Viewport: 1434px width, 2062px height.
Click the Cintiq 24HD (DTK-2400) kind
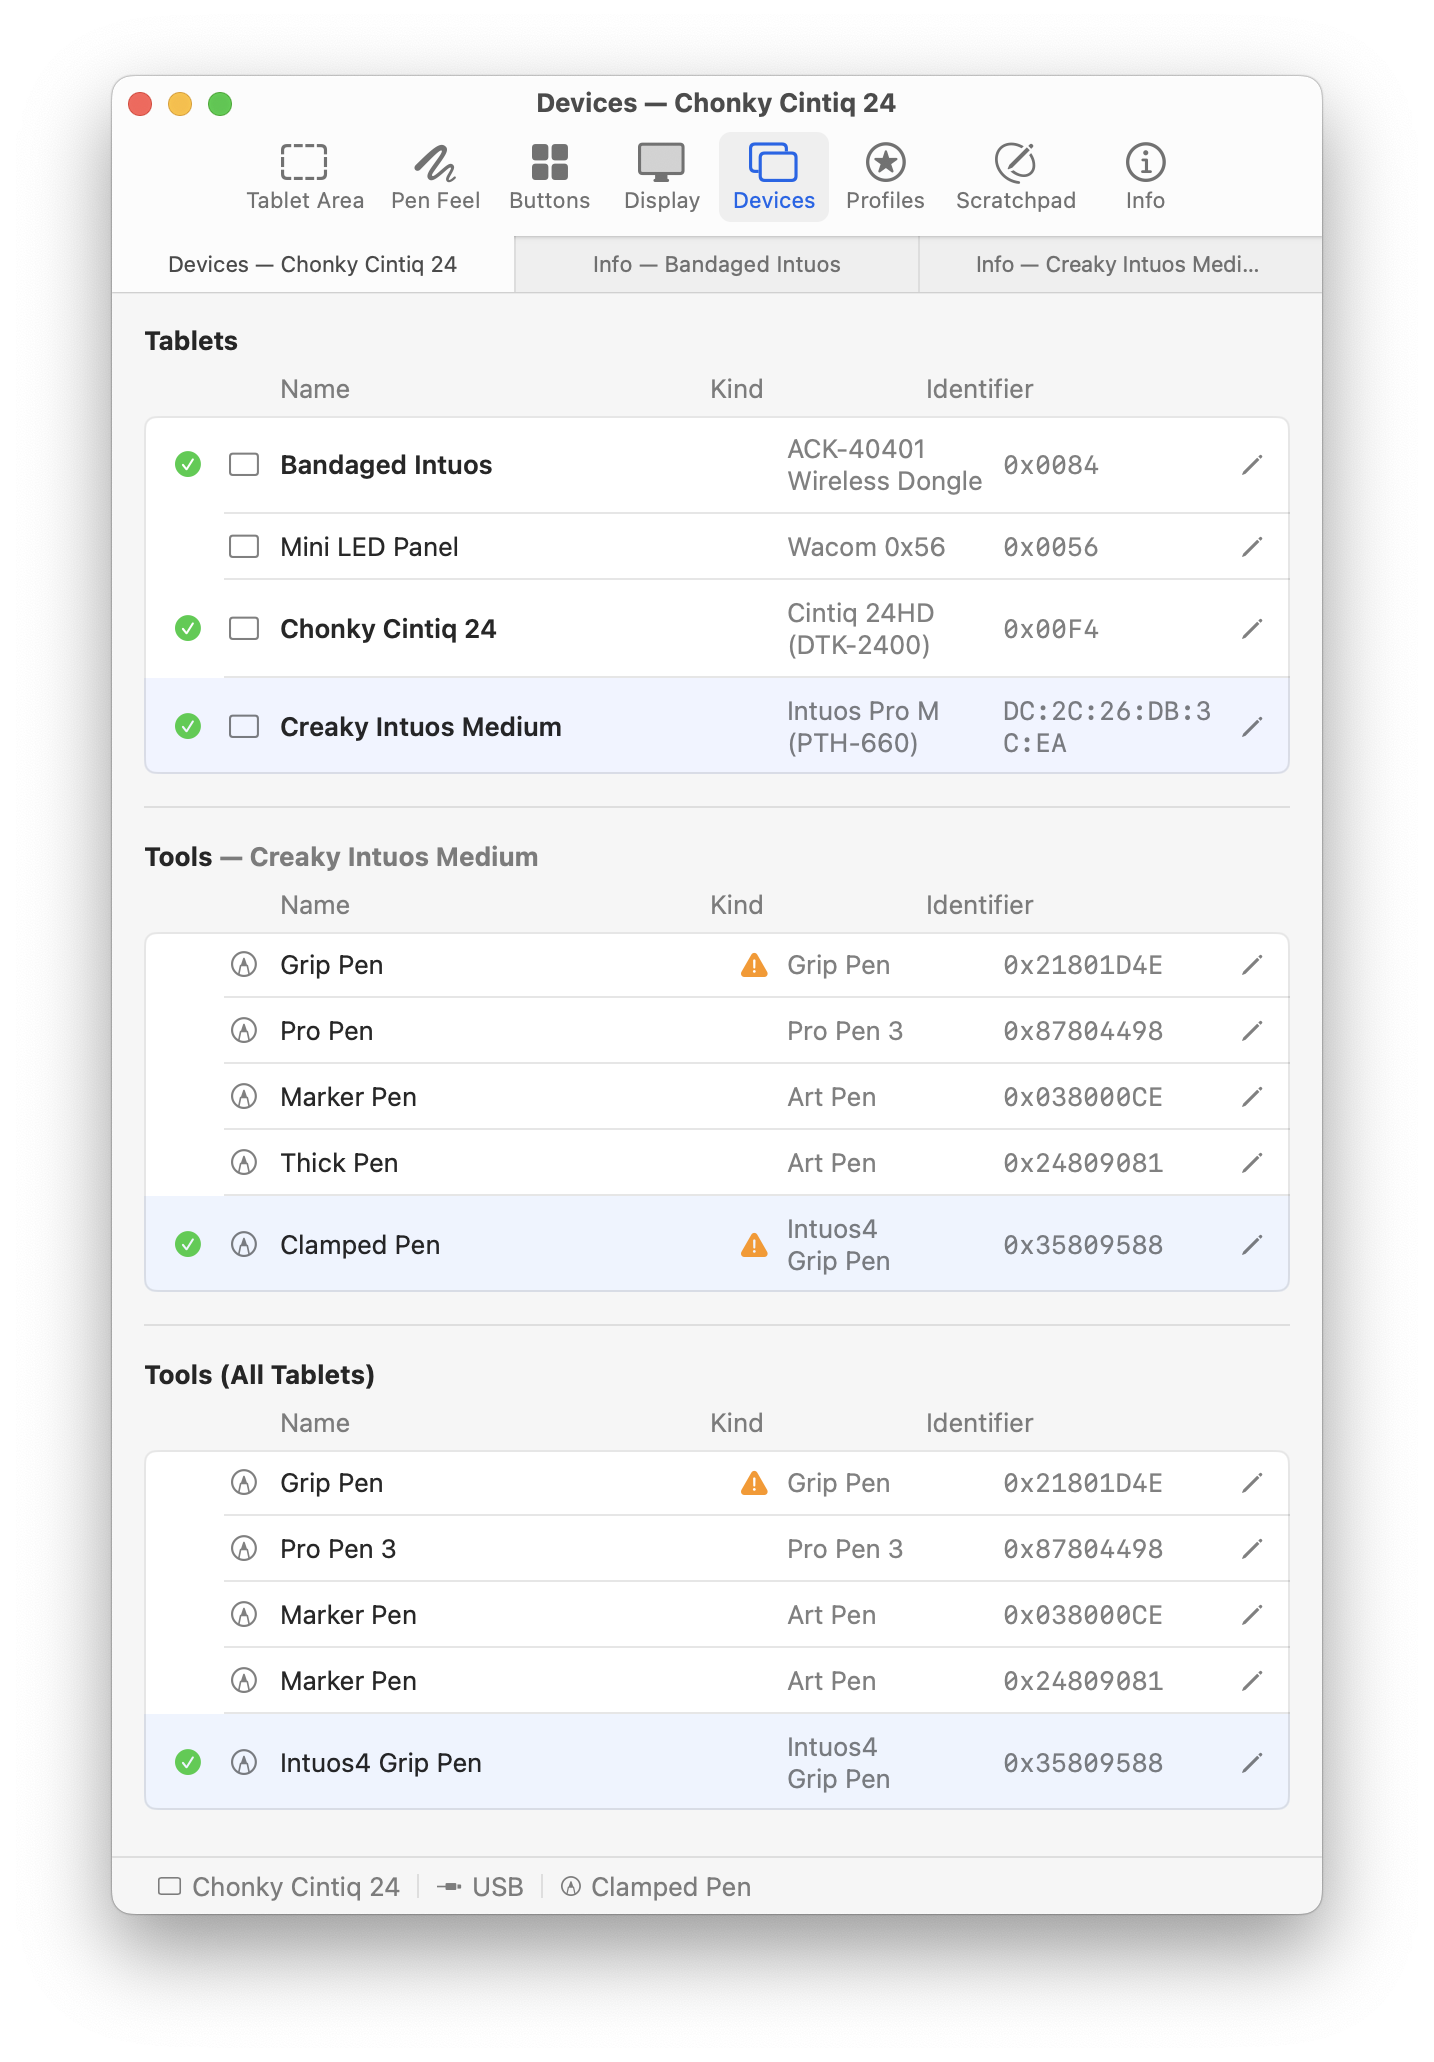(860, 629)
